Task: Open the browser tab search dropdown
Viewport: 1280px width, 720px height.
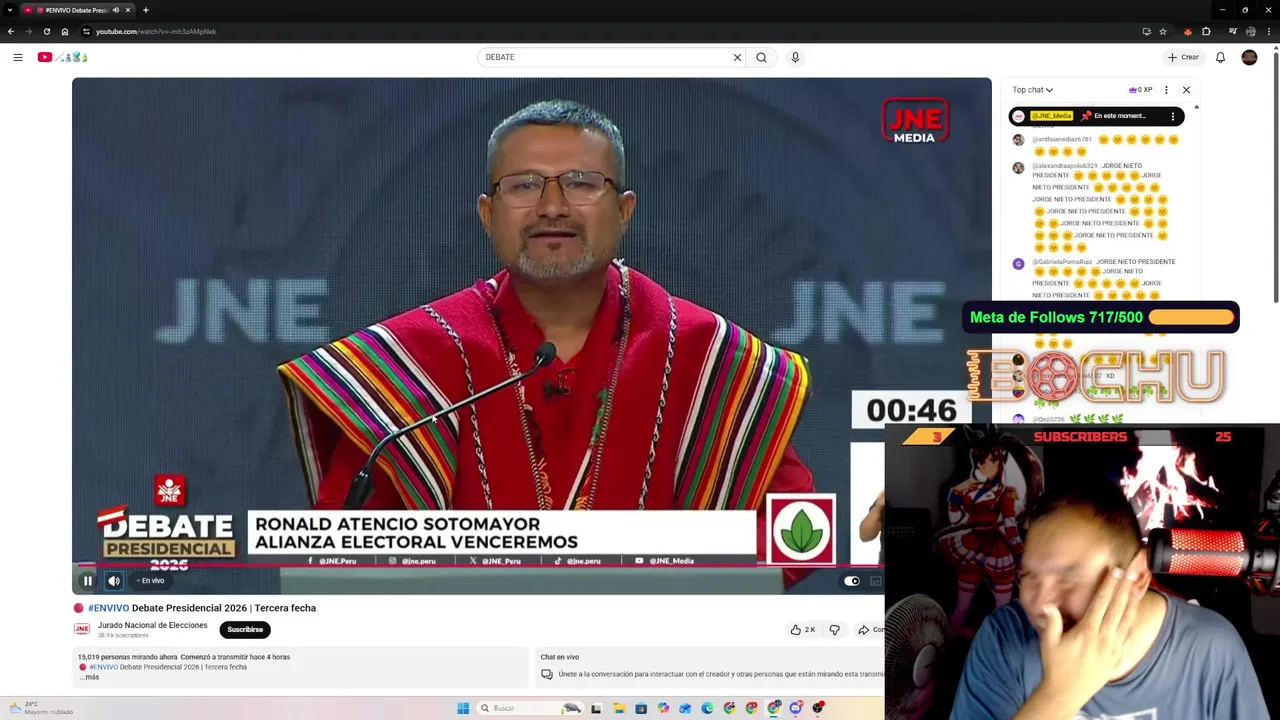Action: [x=10, y=10]
